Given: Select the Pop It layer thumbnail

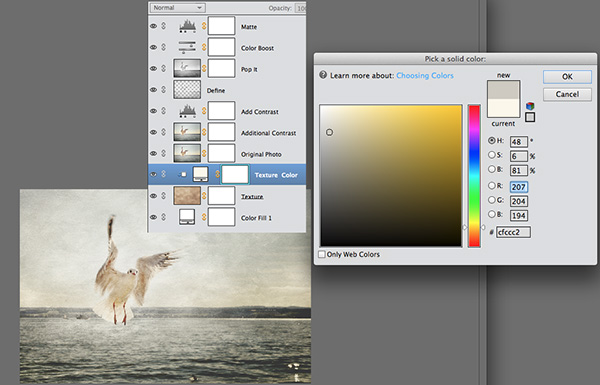Looking at the screenshot, I should pyautogui.click(x=187, y=69).
